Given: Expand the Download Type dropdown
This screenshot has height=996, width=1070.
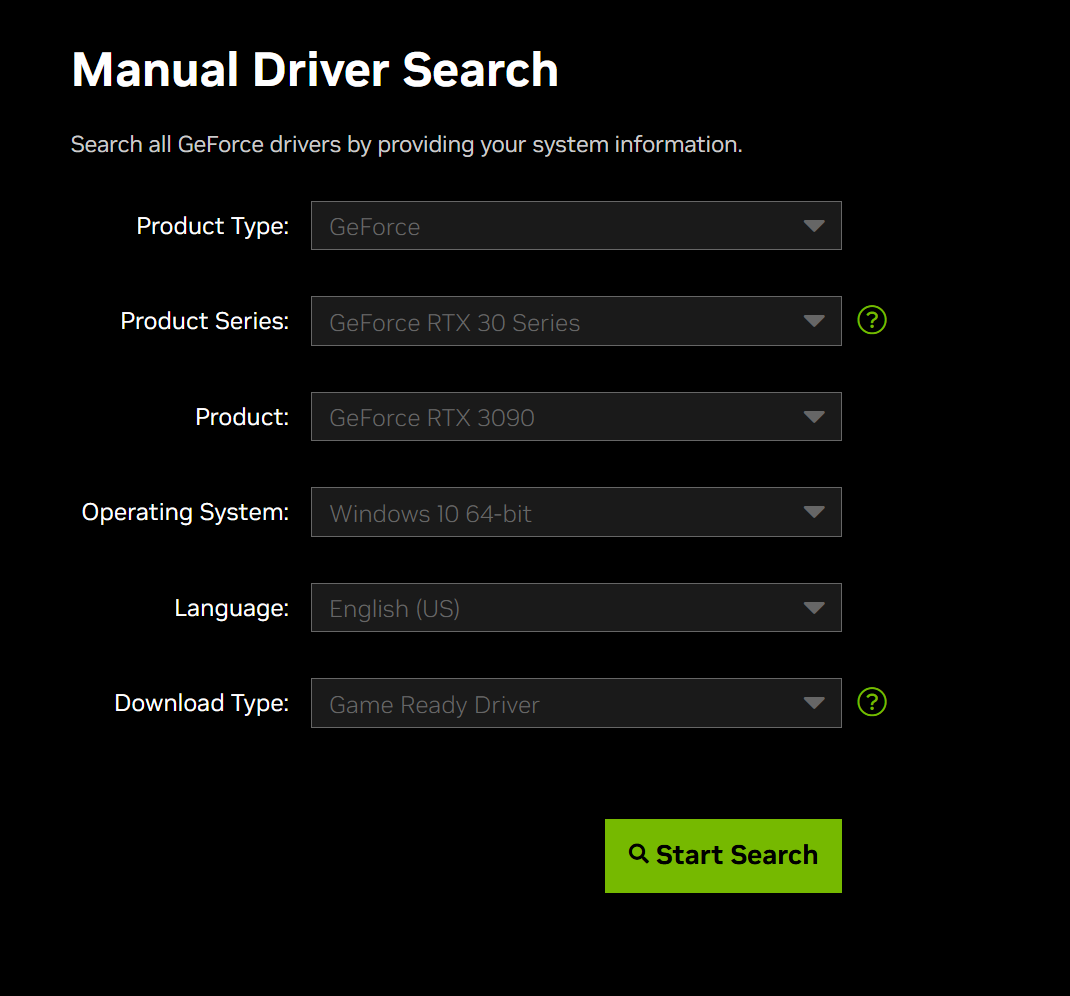Looking at the screenshot, I should click(x=576, y=703).
